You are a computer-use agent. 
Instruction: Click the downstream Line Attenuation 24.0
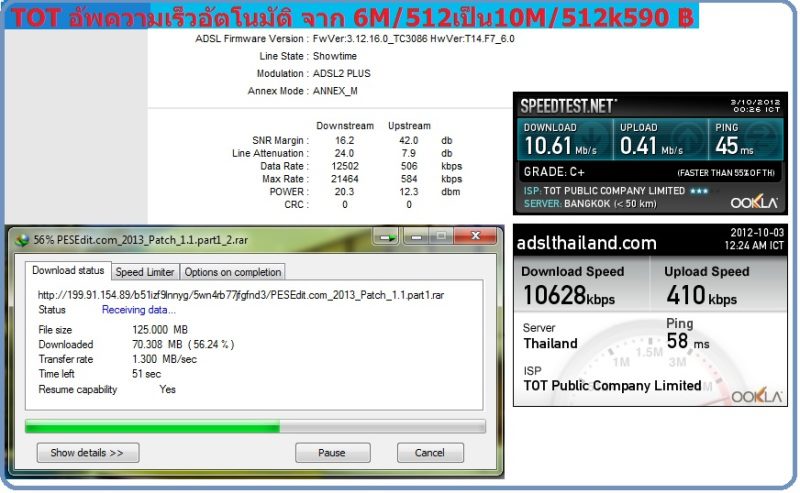[x=344, y=153]
